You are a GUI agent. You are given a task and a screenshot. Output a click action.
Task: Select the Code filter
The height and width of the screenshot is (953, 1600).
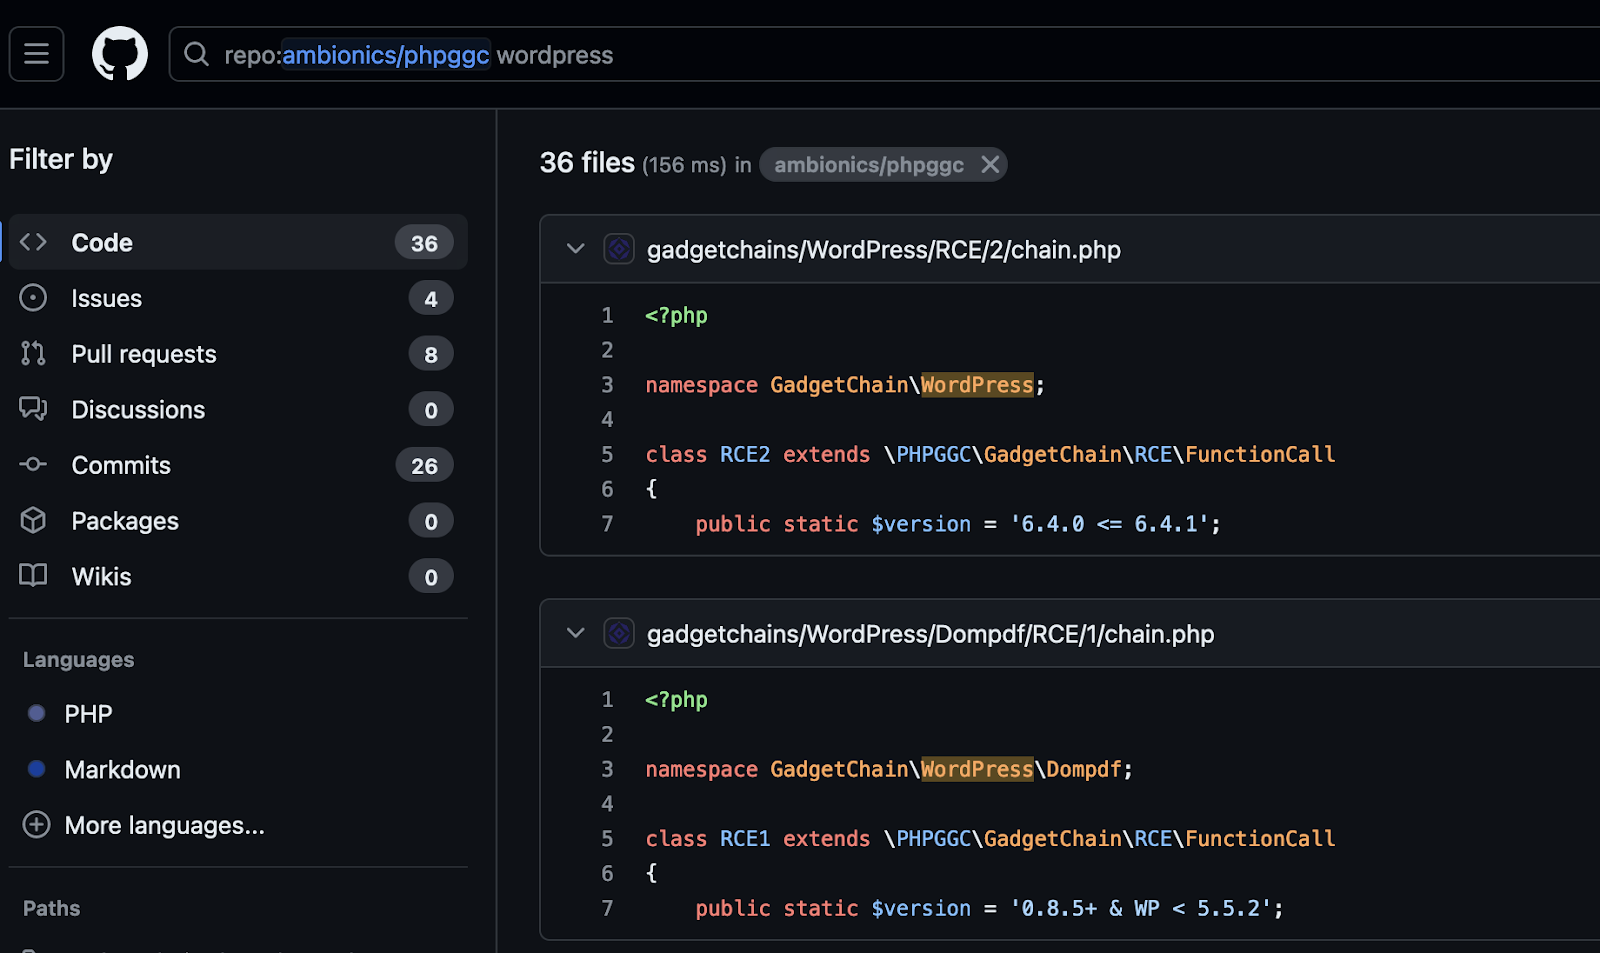(x=238, y=242)
